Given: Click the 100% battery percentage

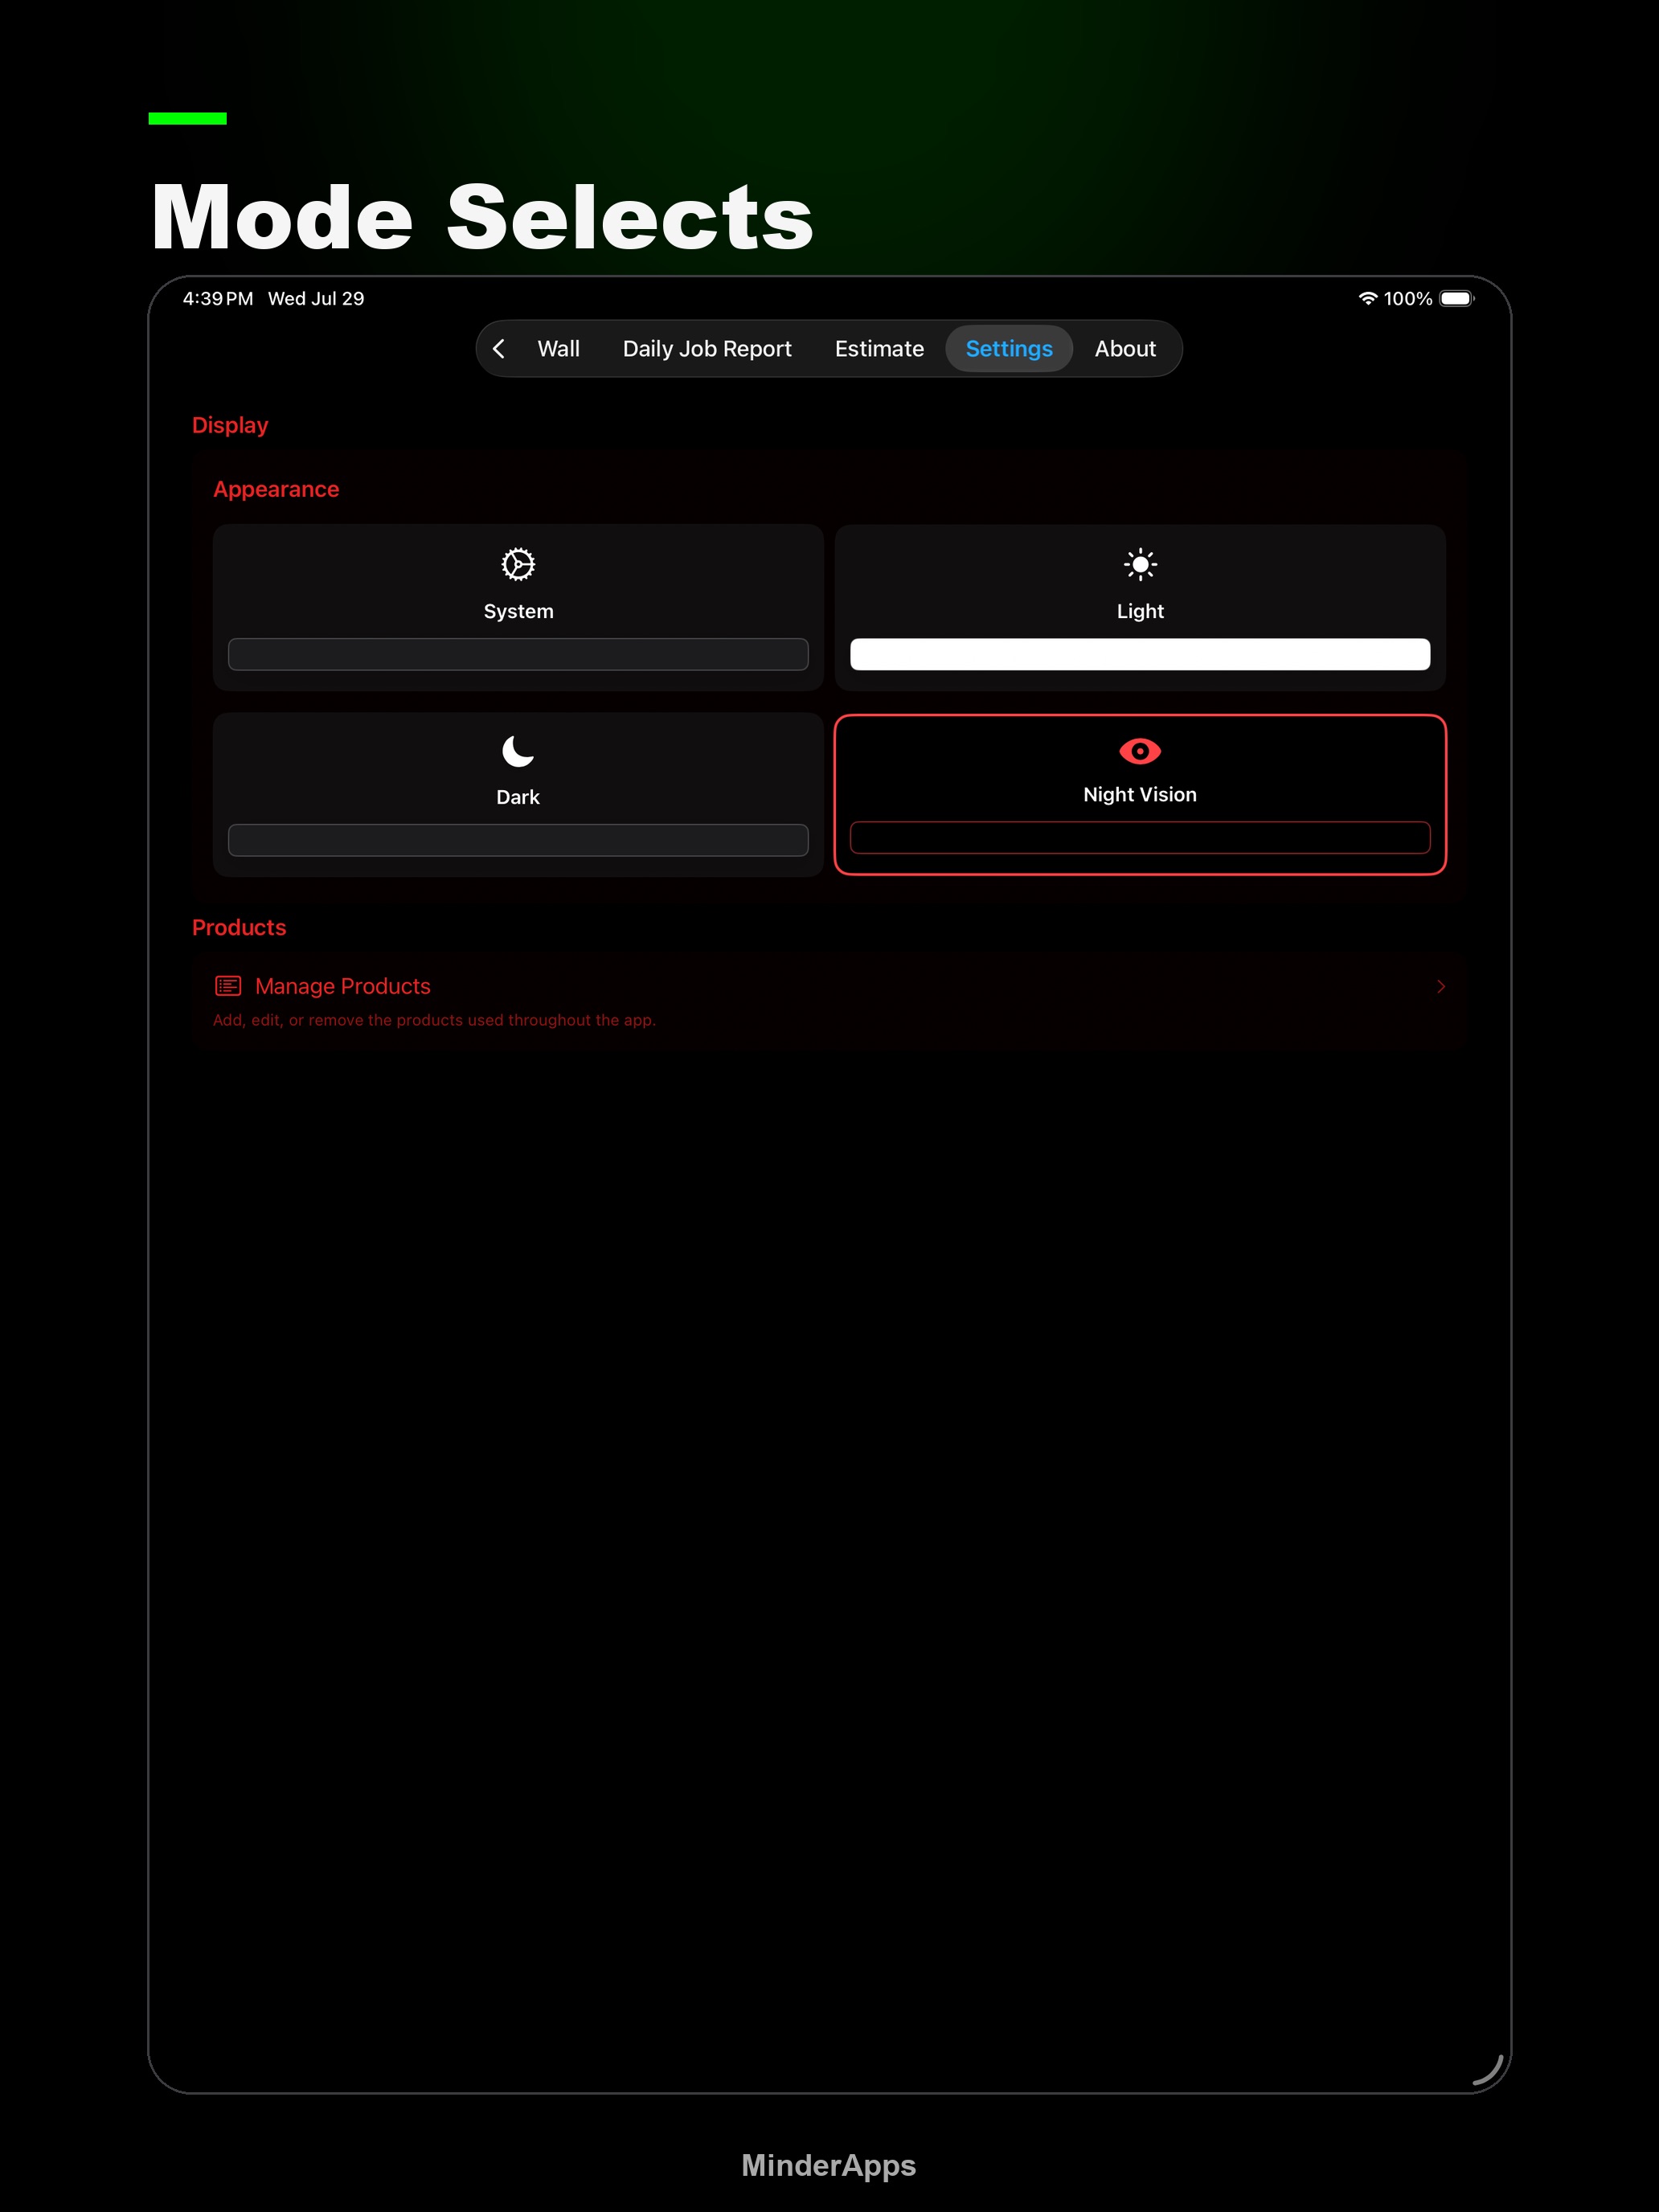Looking at the screenshot, I should coord(1408,299).
